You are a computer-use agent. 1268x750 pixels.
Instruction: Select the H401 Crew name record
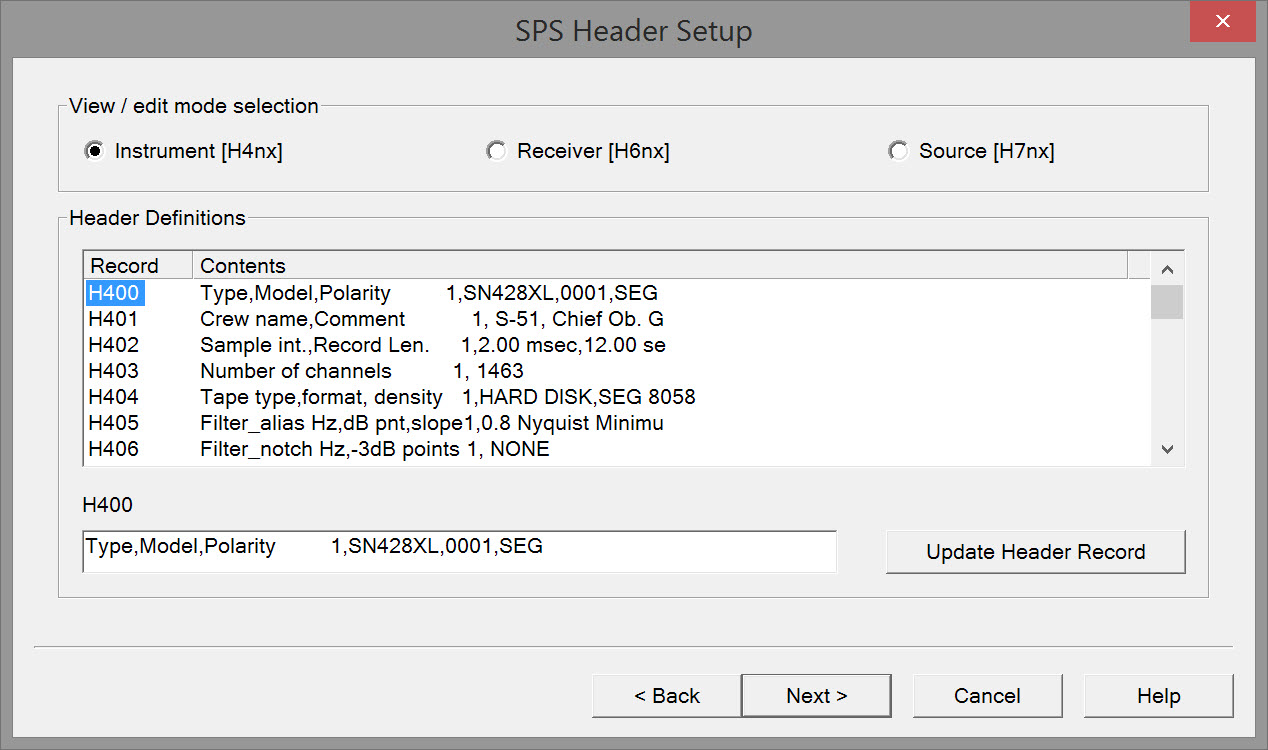tap(114, 319)
